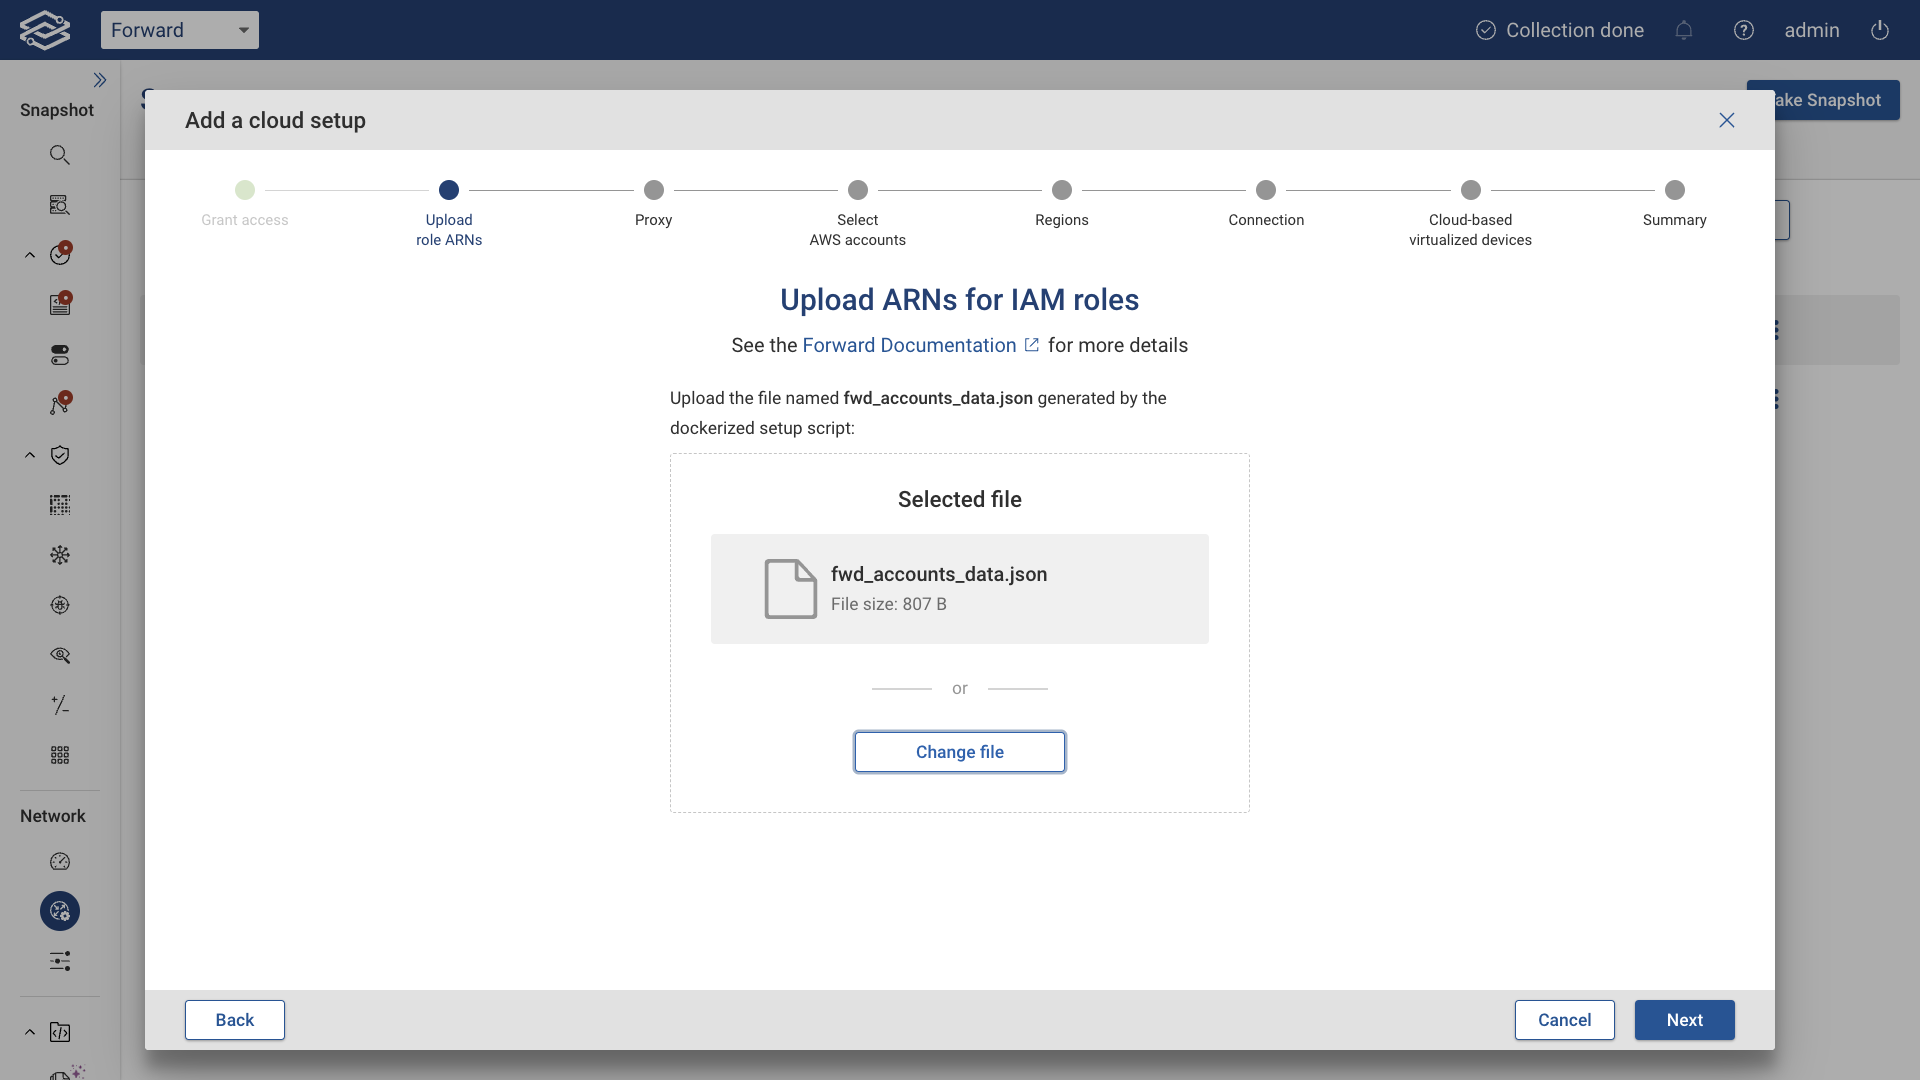
Task: Select the Summary step indicator
Action: [x=1675, y=190]
